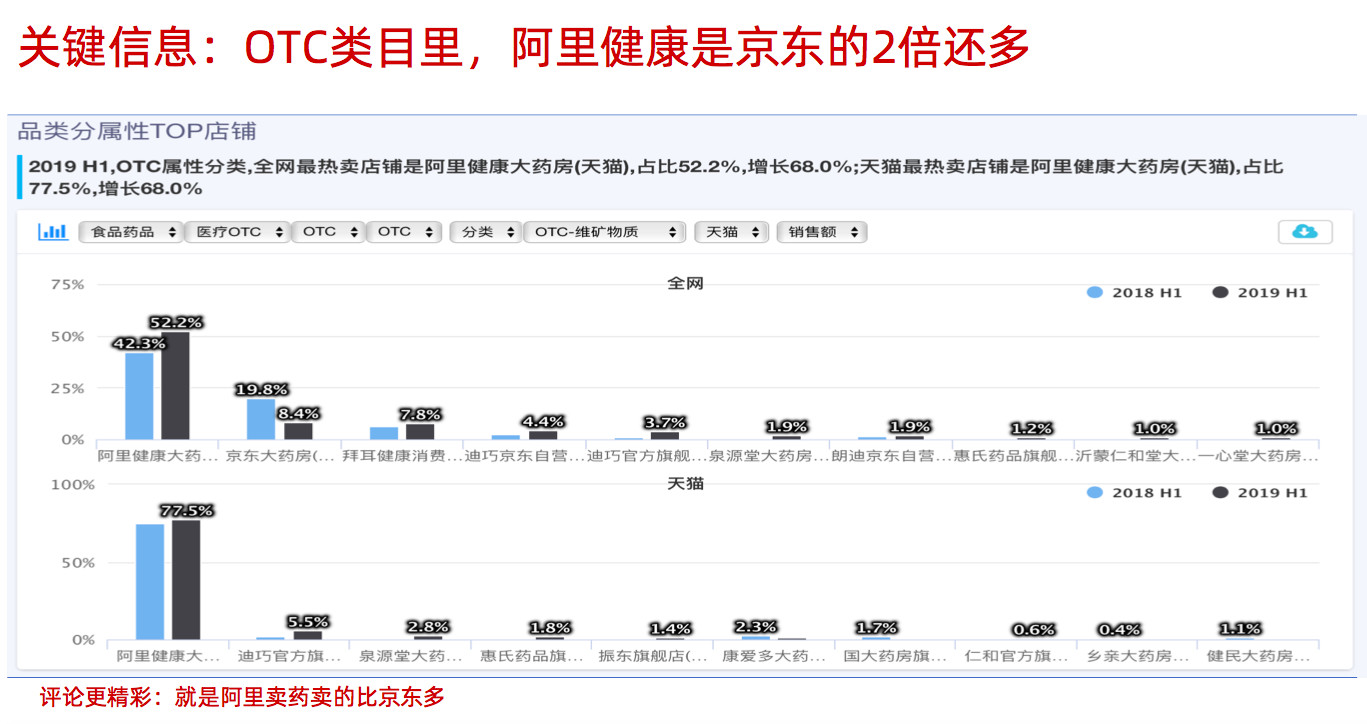Click 迪巧京东自营 axis label
Image resolution: width=1367 pixels, height=724 pixels.
tap(524, 456)
